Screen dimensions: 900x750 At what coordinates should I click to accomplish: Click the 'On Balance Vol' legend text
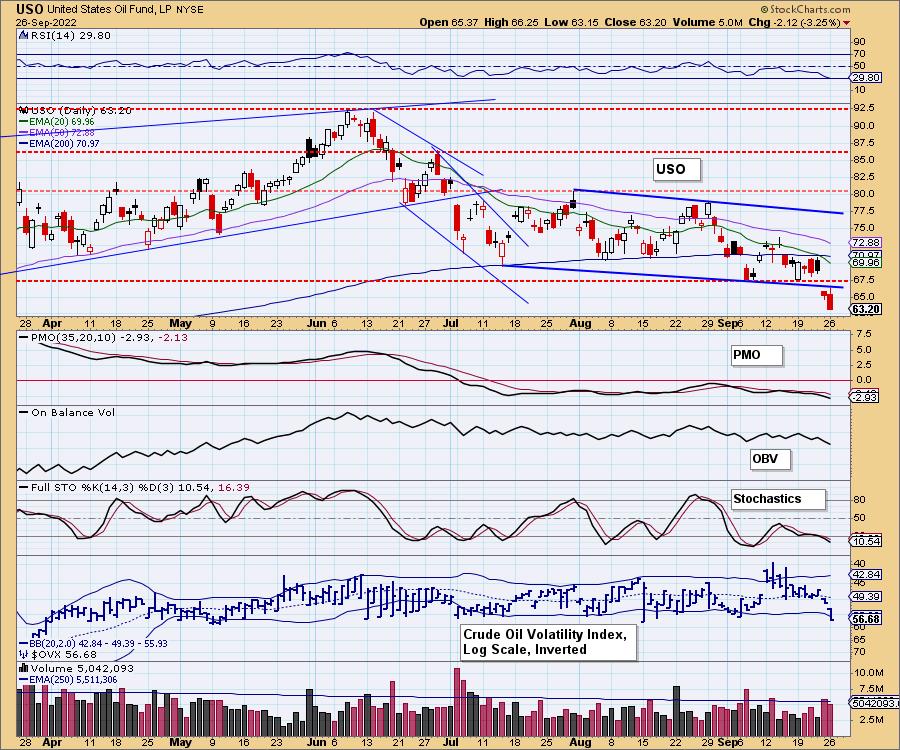click(x=73, y=413)
